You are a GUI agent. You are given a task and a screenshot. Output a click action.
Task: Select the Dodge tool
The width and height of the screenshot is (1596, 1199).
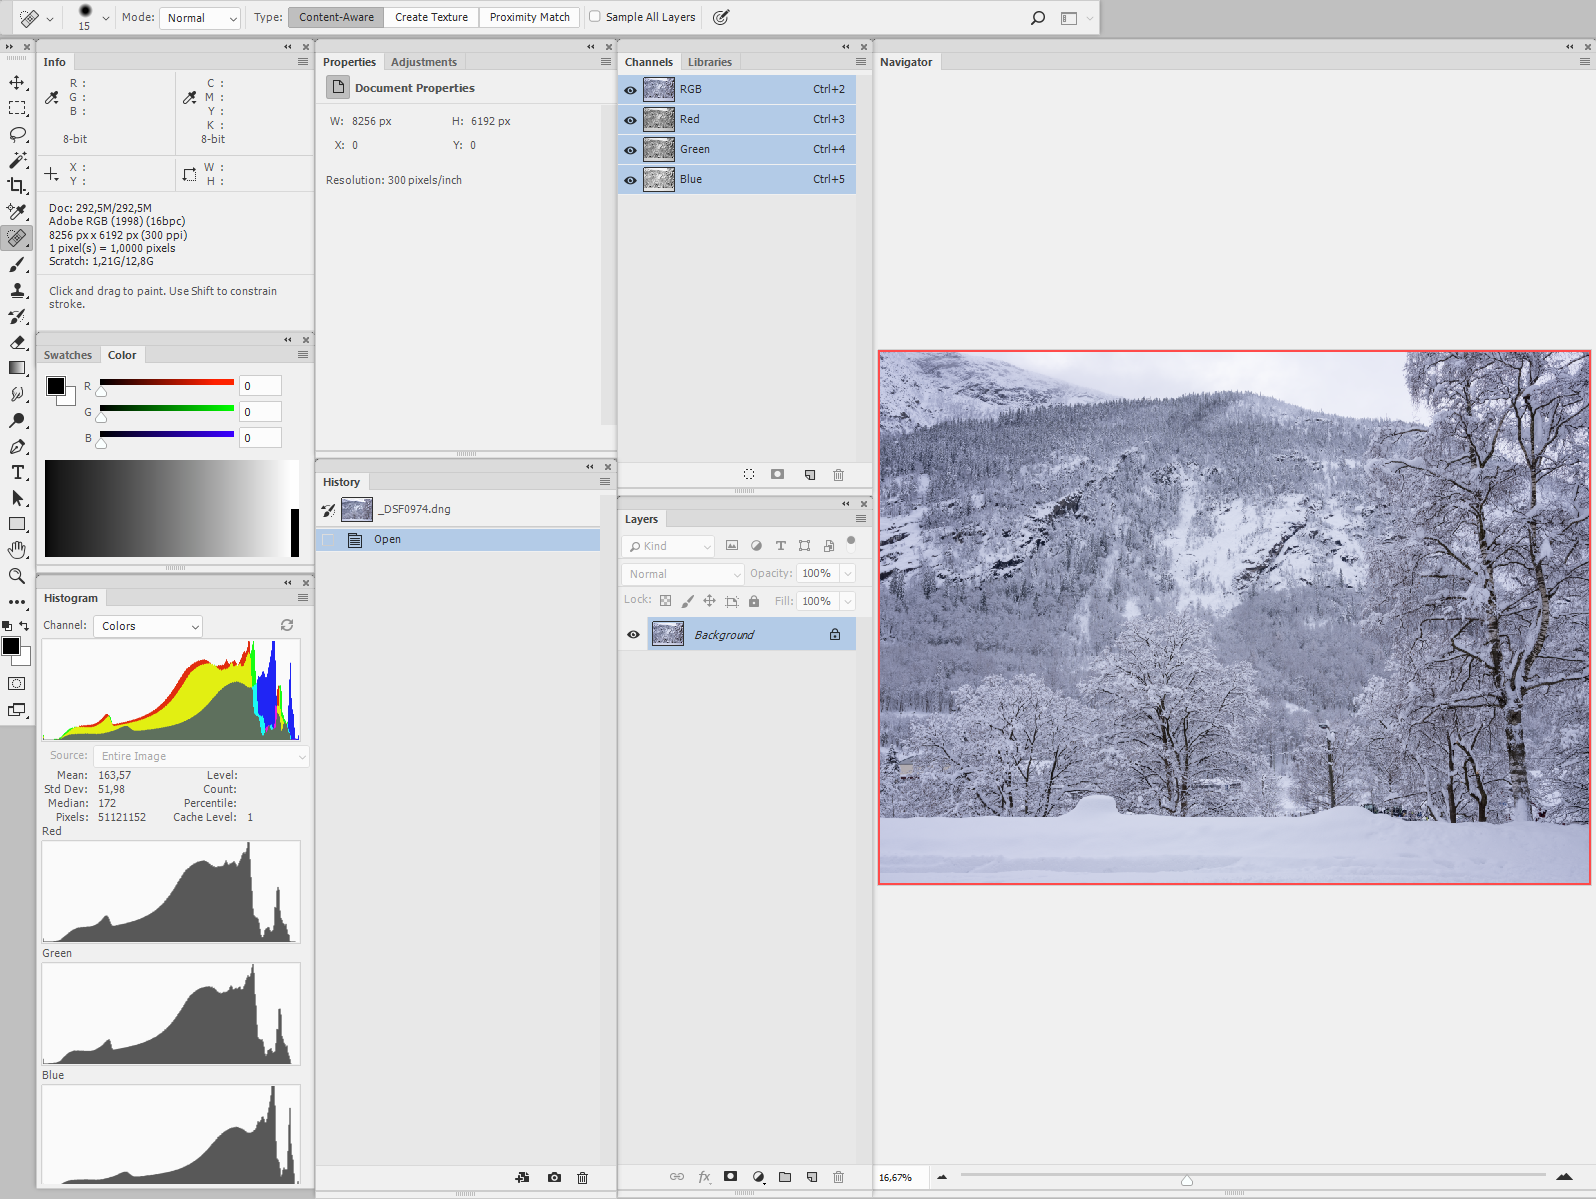click(x=17, y=420)
